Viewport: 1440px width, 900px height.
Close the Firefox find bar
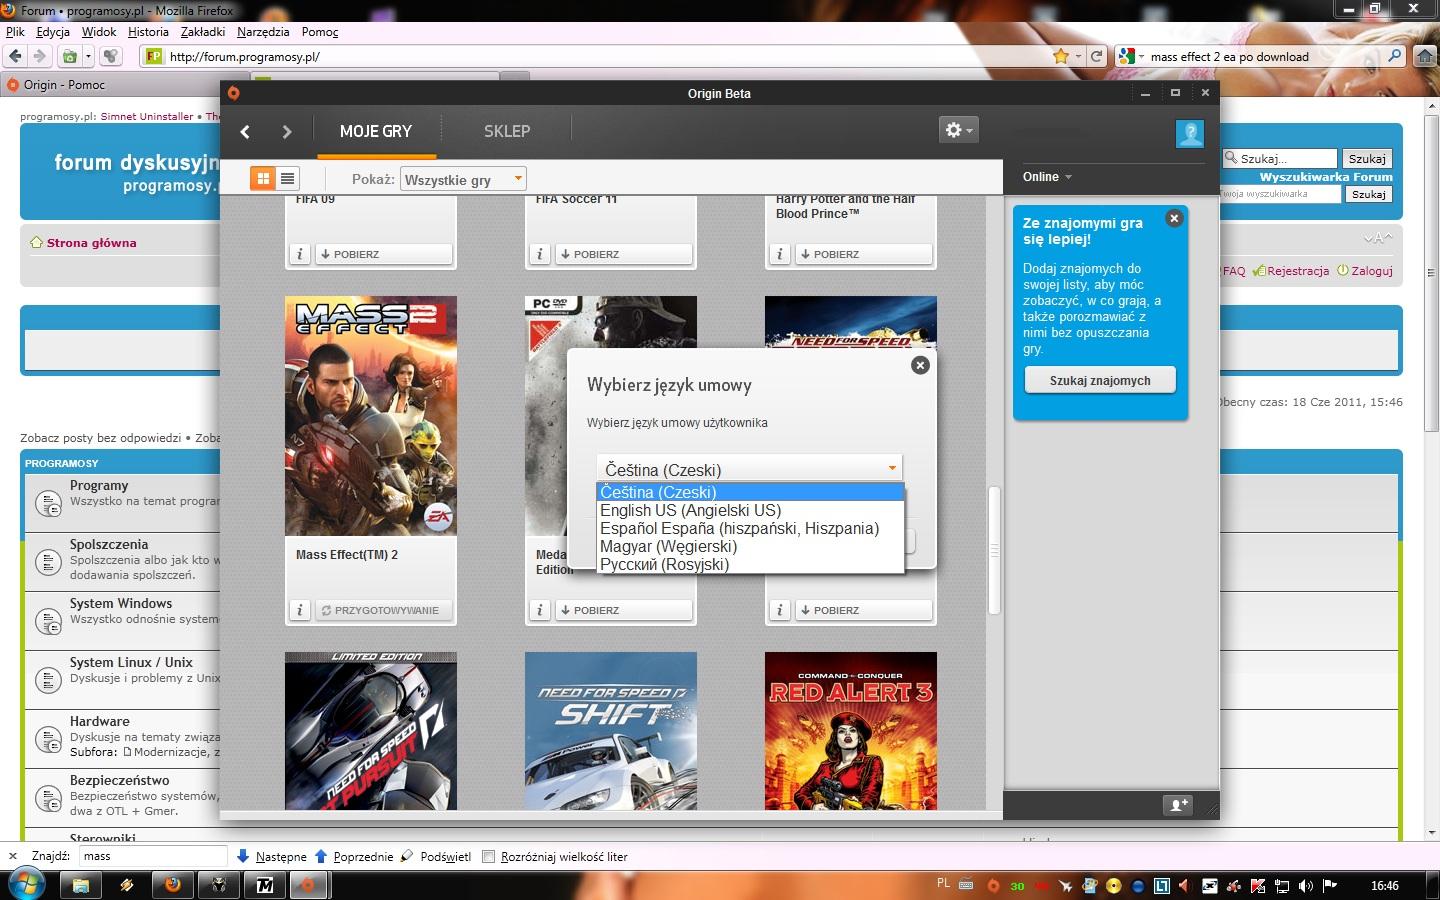click(13, 856)
